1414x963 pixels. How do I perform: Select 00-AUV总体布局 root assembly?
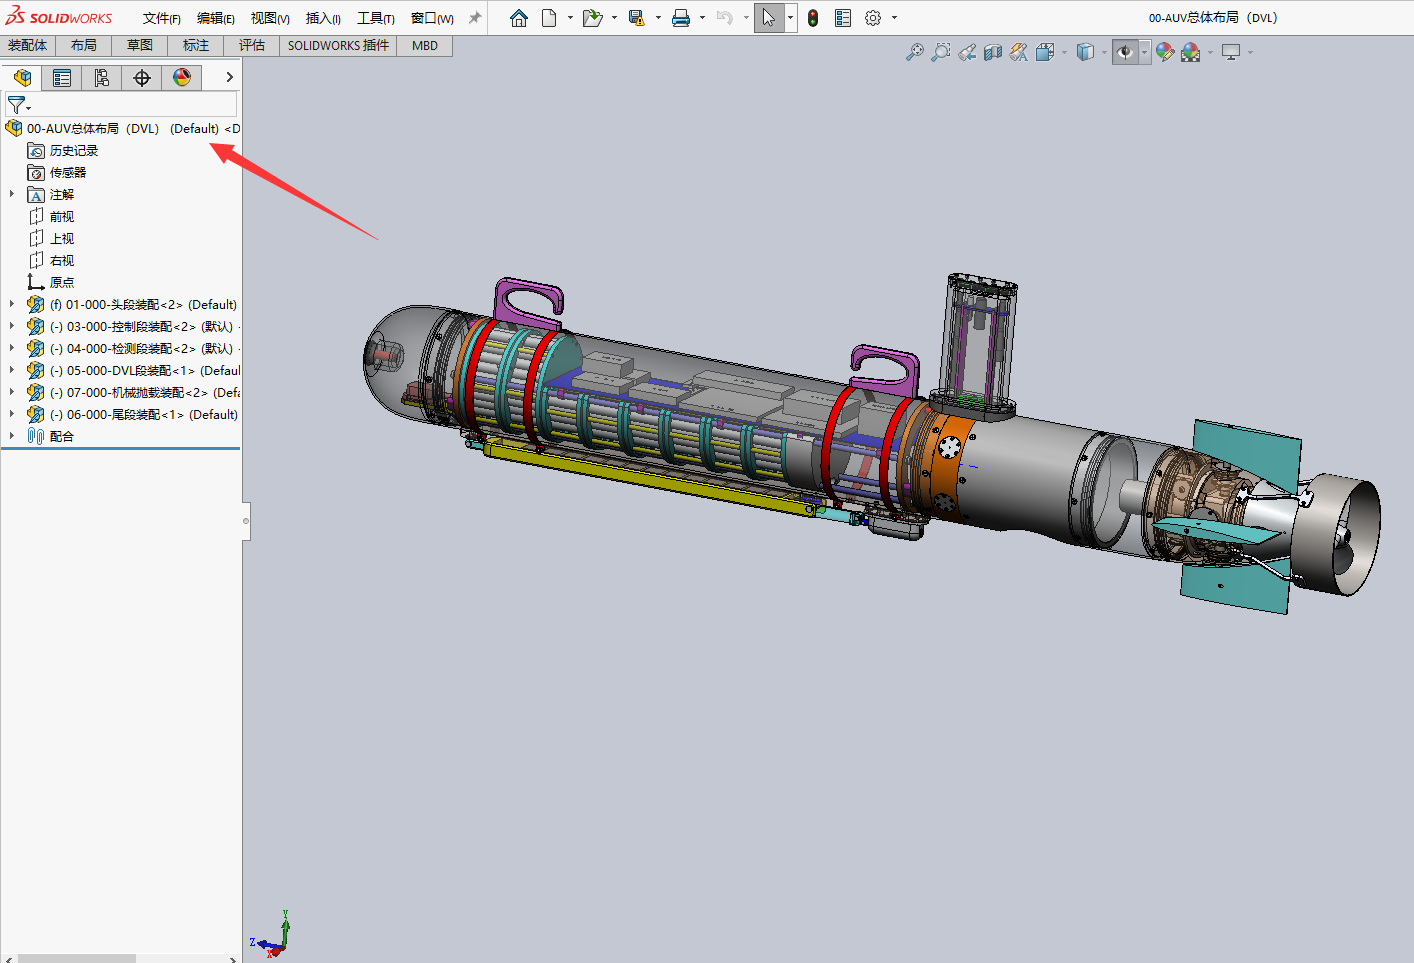pyautogui.click(x=123, y=128)
